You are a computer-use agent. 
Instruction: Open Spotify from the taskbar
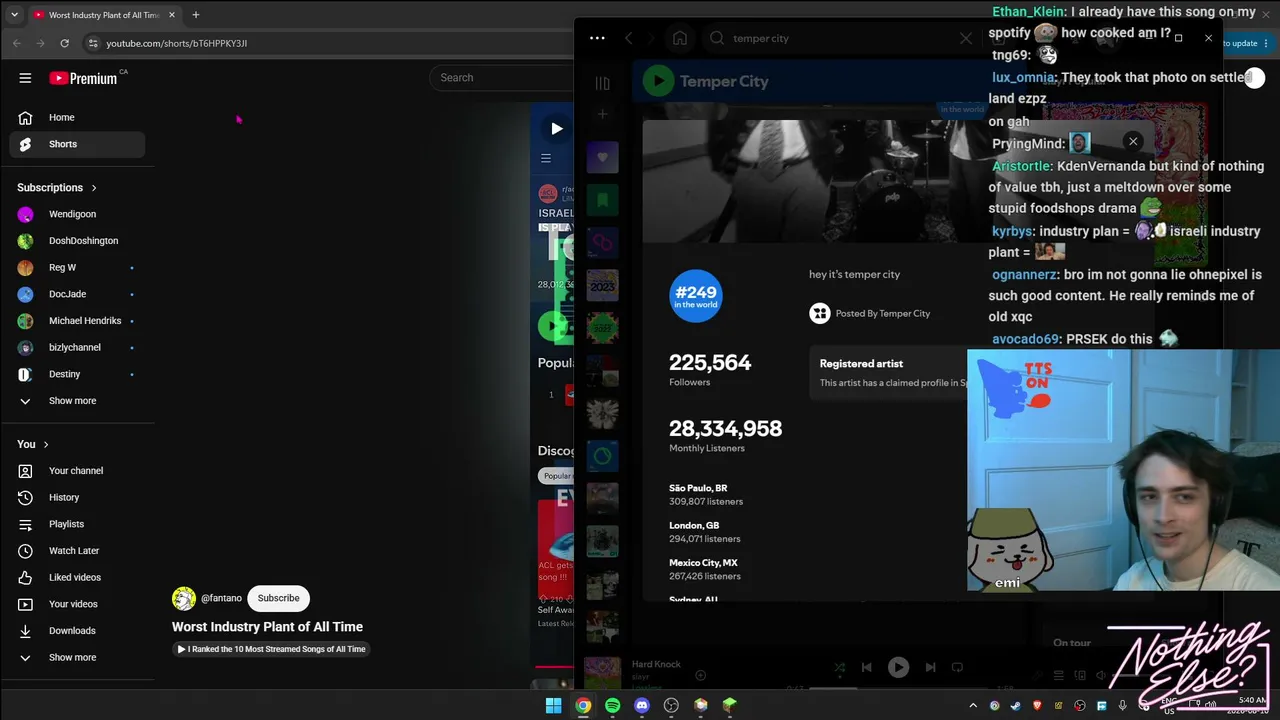click(x=612, y=705)
